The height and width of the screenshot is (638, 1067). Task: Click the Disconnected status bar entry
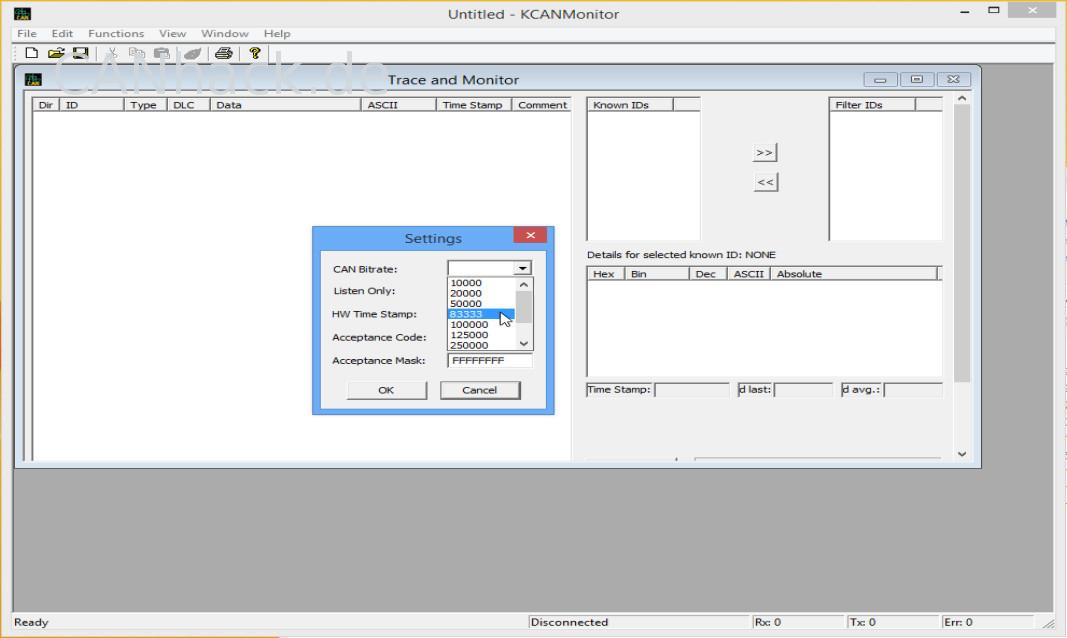pyautogui.click(x=638, y=622)
